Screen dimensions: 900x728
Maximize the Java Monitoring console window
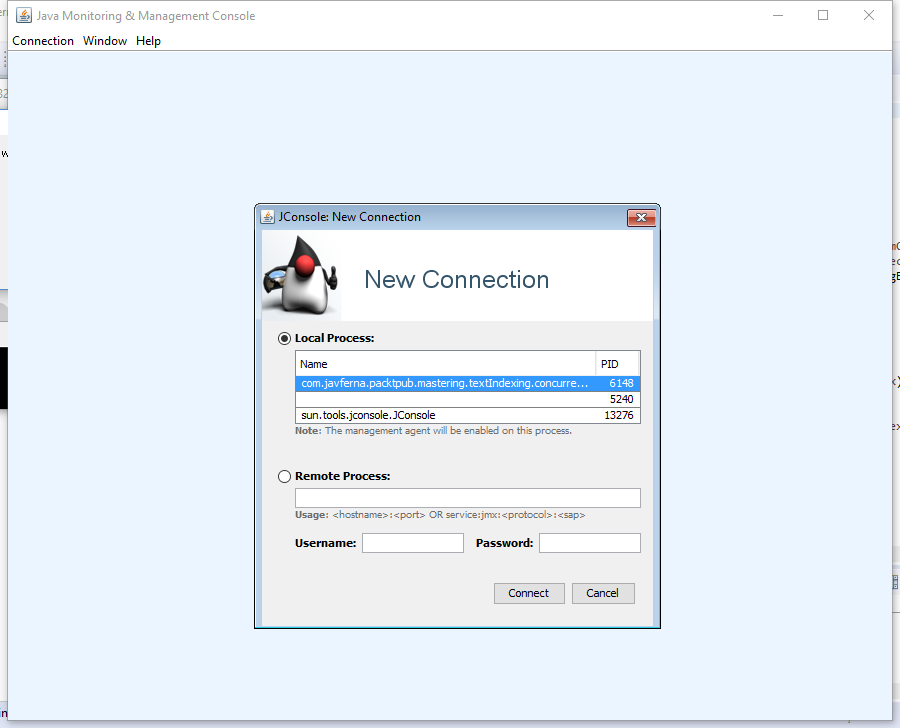[823, 16]
